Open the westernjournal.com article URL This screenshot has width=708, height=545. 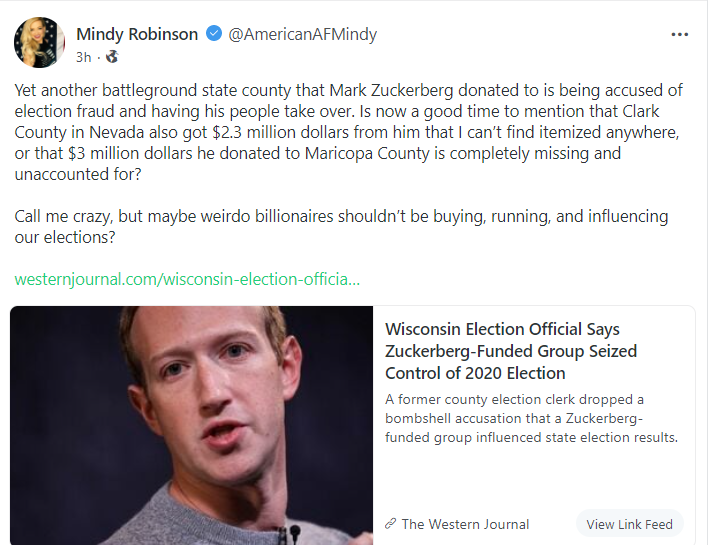[187, 278]
